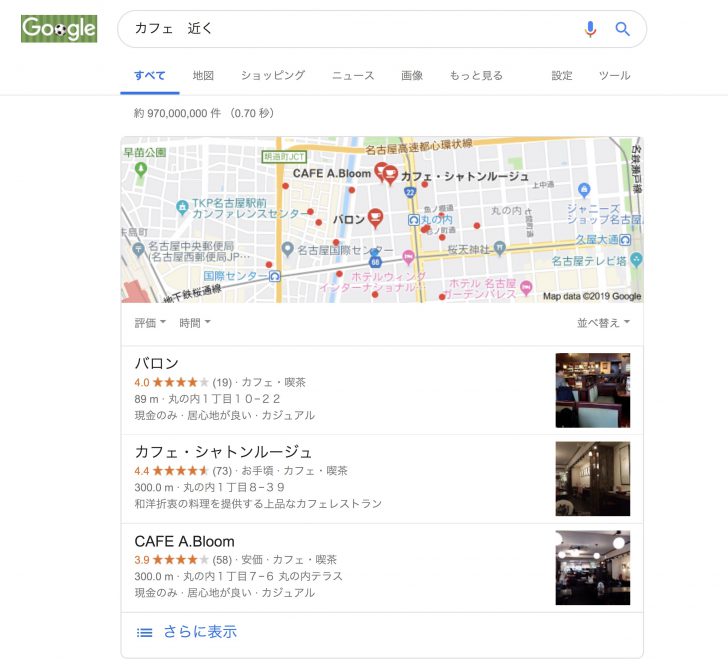Click the 名古屋国際センター map marker

(x=287, y=248)
